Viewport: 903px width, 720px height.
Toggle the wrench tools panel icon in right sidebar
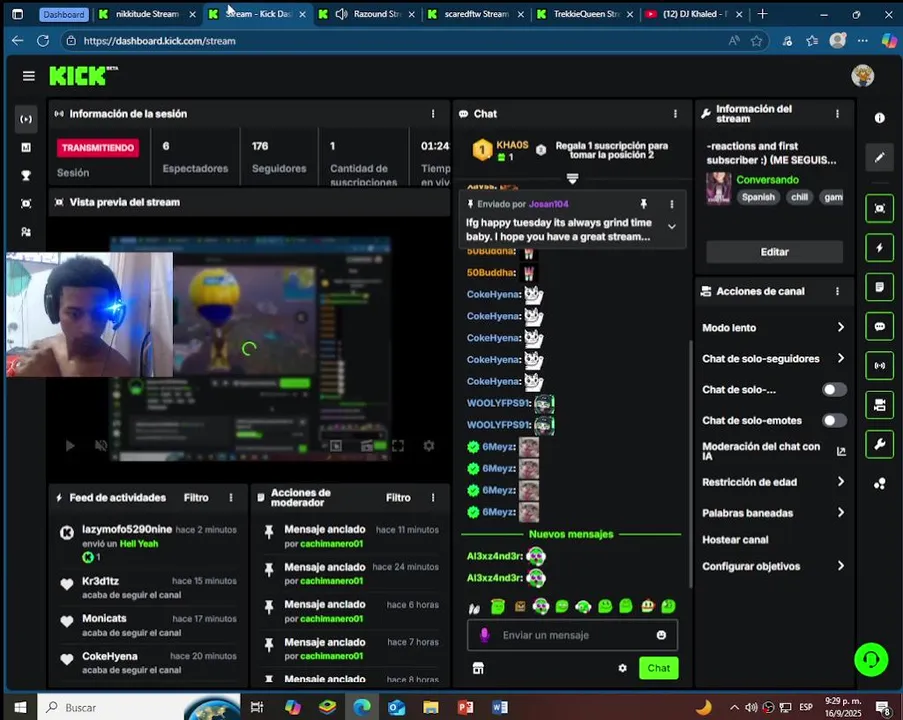[x=879, y=444]
